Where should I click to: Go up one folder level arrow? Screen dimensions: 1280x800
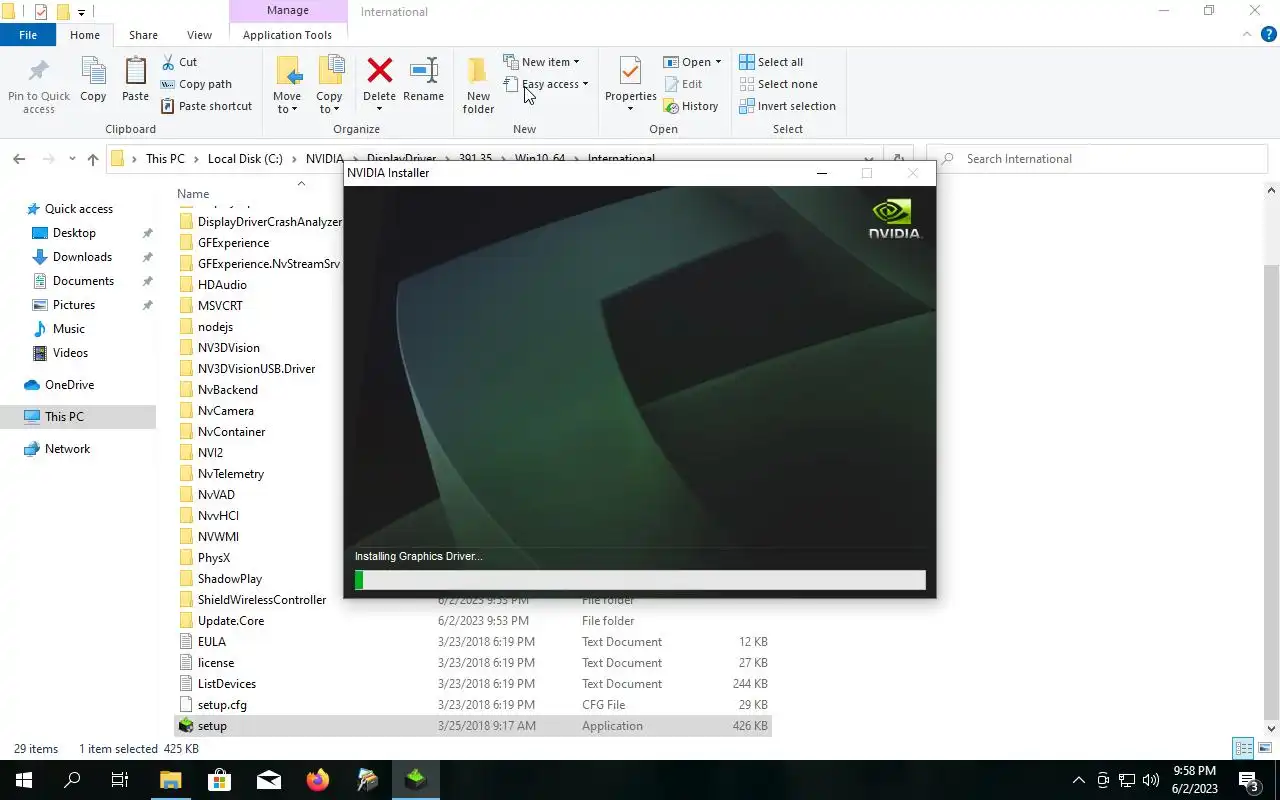coord(93,159)
